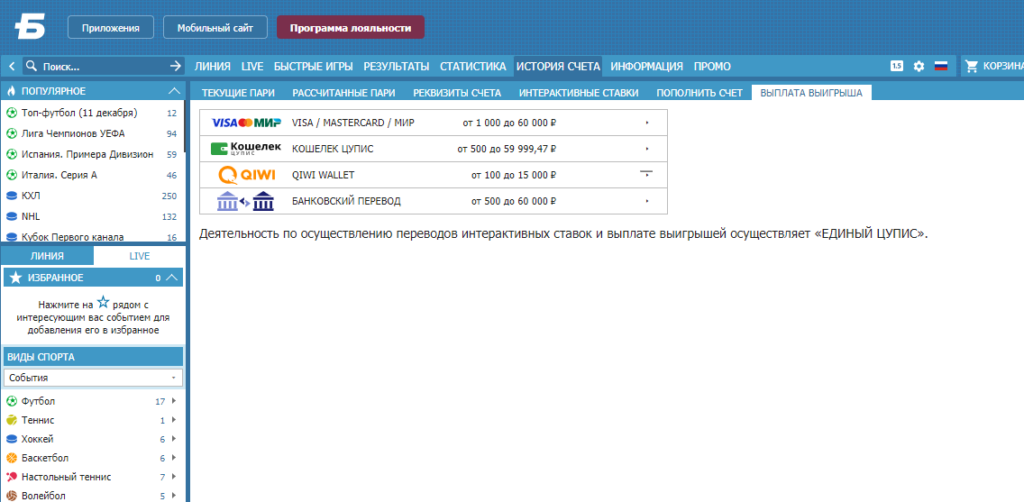The image size is (1024, 502).
Task: Click the bank transfer buildings icon
Action: (246, 201)
